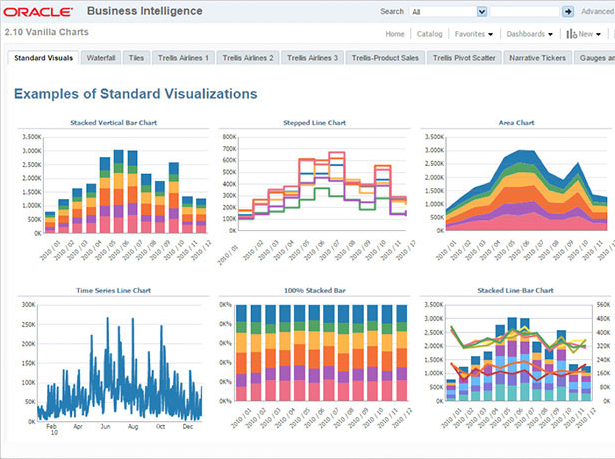Open the Catalog link
This screenshot has height=459, width=615.
click(x=429, y=34)
